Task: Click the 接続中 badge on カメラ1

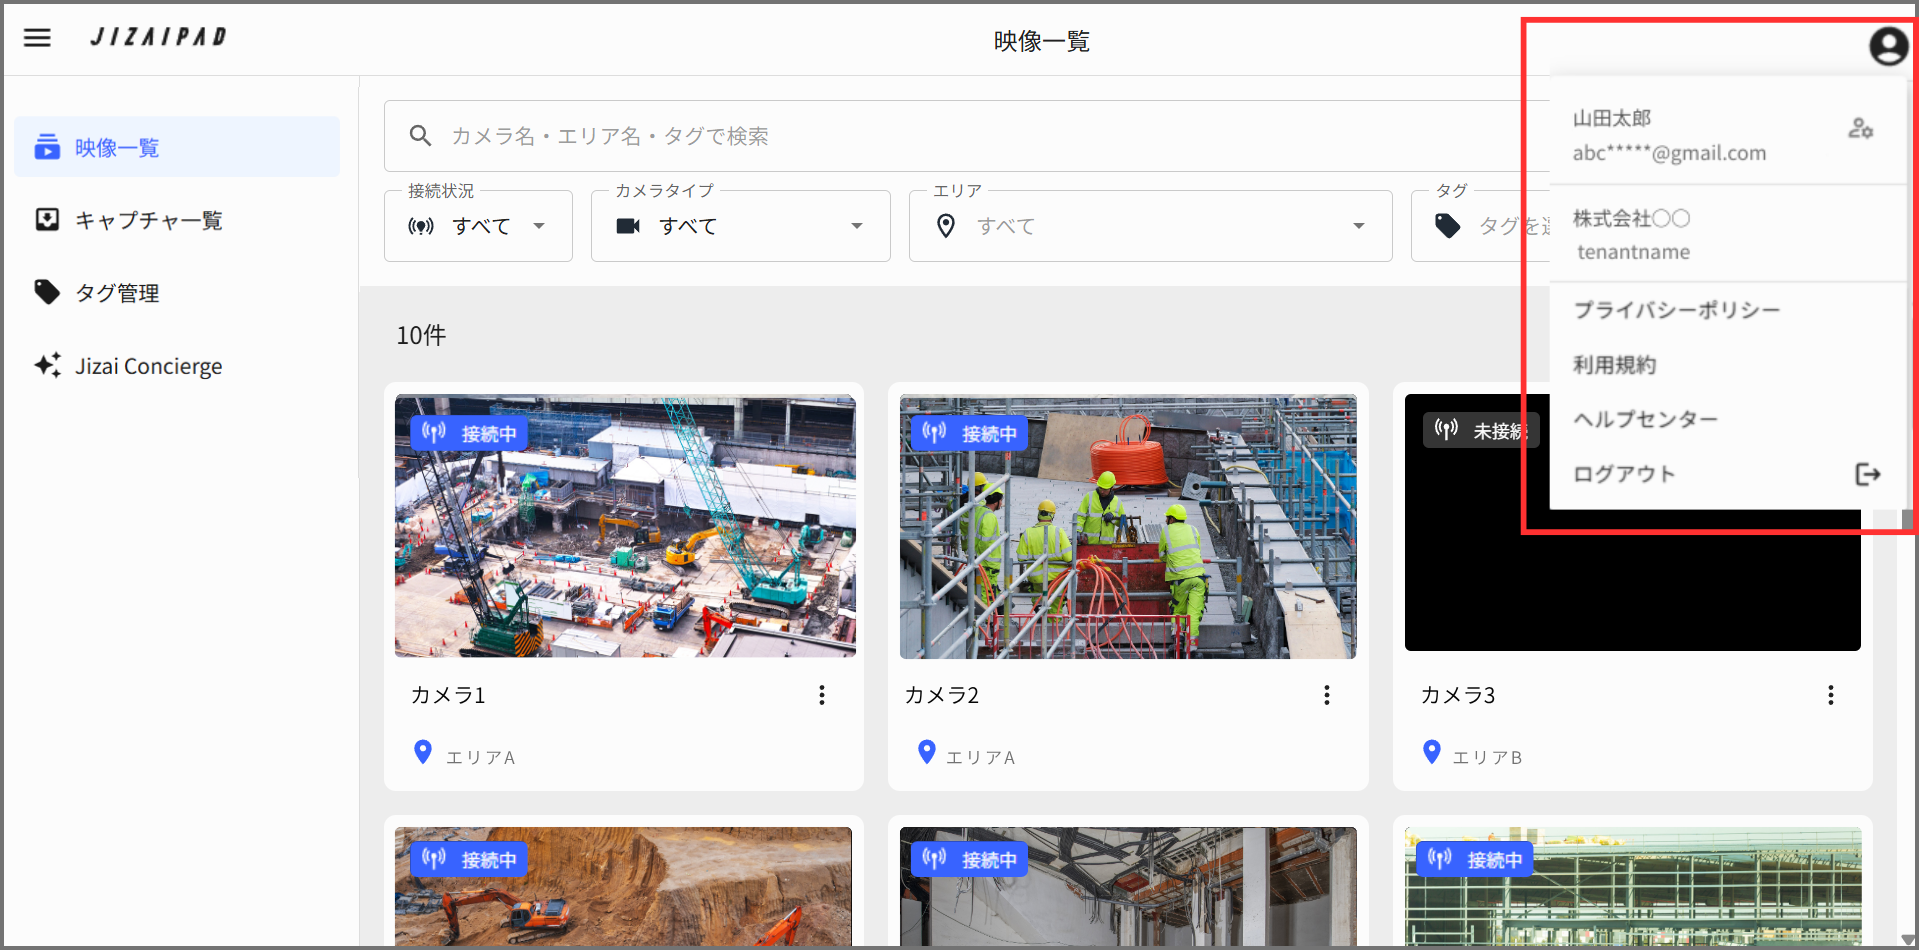Action: point(469,433)
